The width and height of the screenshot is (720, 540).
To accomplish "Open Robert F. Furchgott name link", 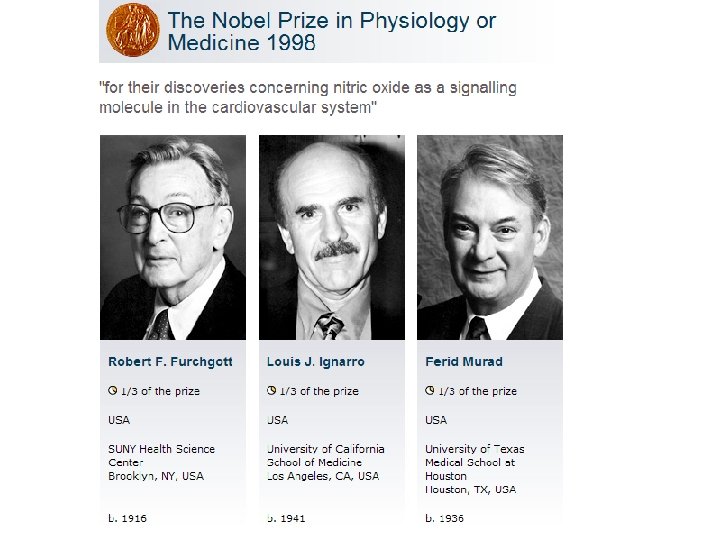I will tap(170, 362).
